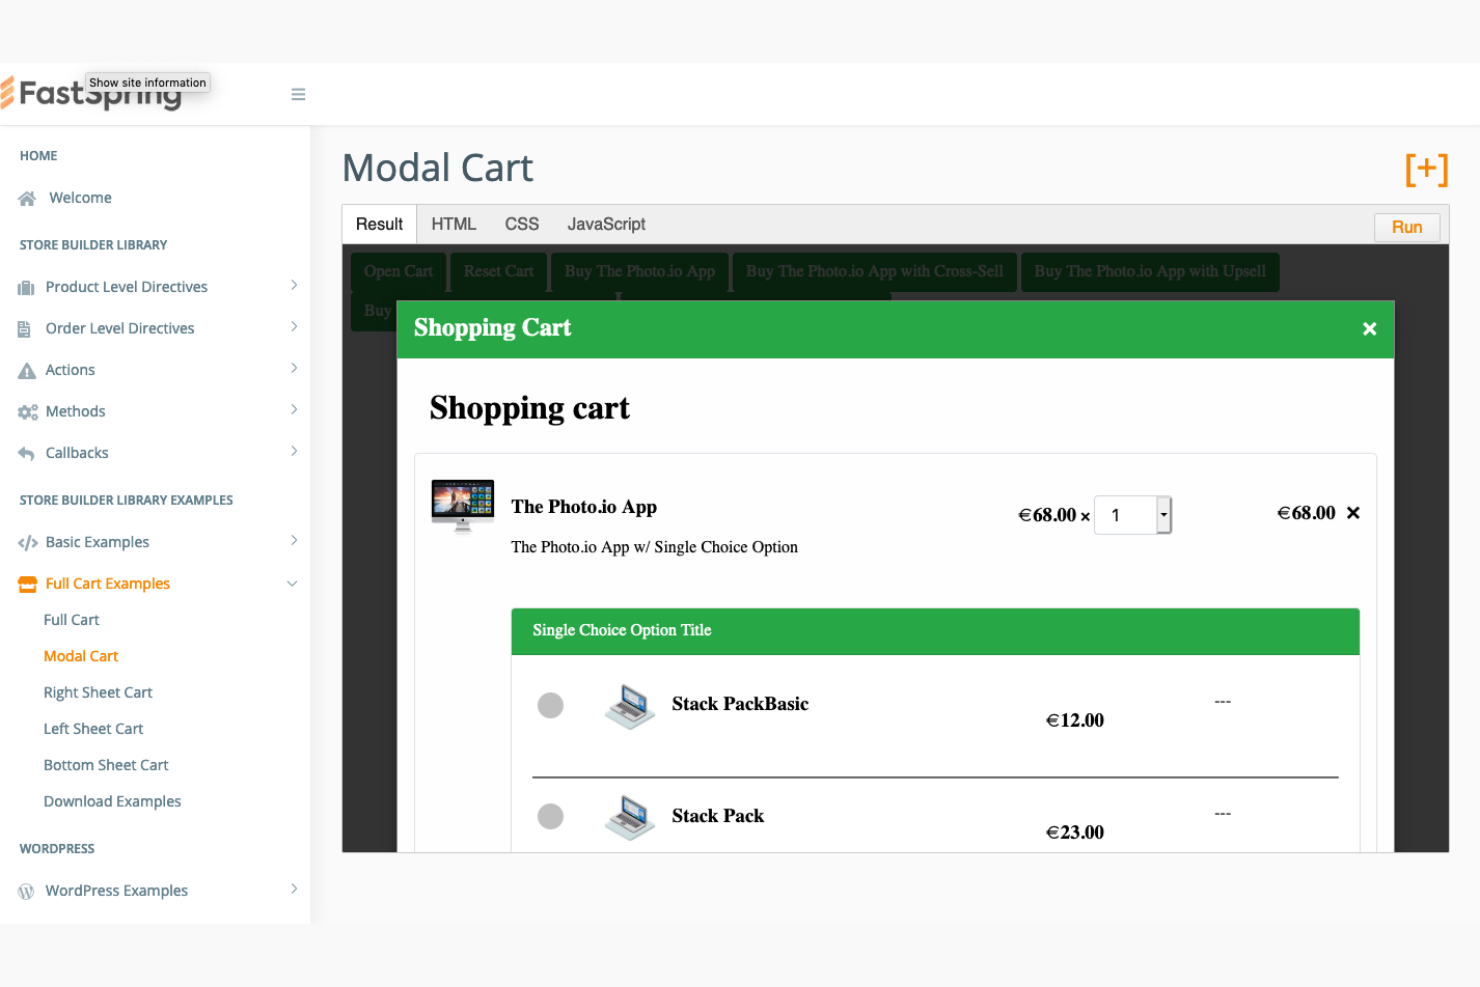The height and width of the screenshot is (987, 1480).
Task: Collapse the Full Cart Examples chevron
Action: coord(292,584)
